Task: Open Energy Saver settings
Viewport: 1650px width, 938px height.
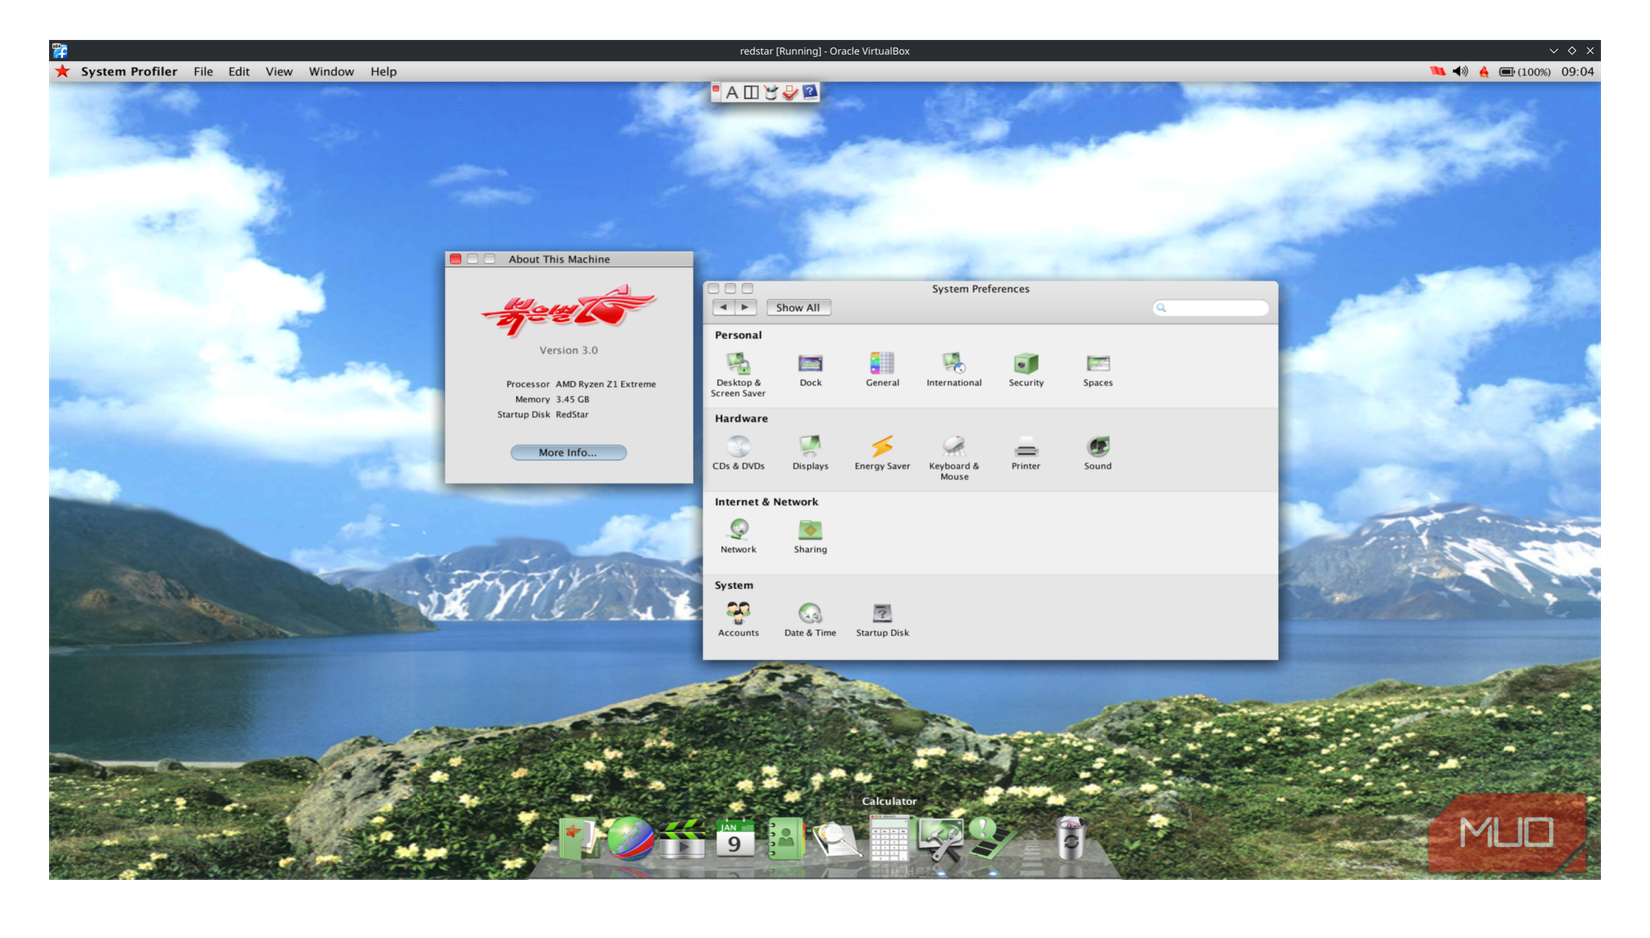Action: pyautogui.click(x=881, y=447)
